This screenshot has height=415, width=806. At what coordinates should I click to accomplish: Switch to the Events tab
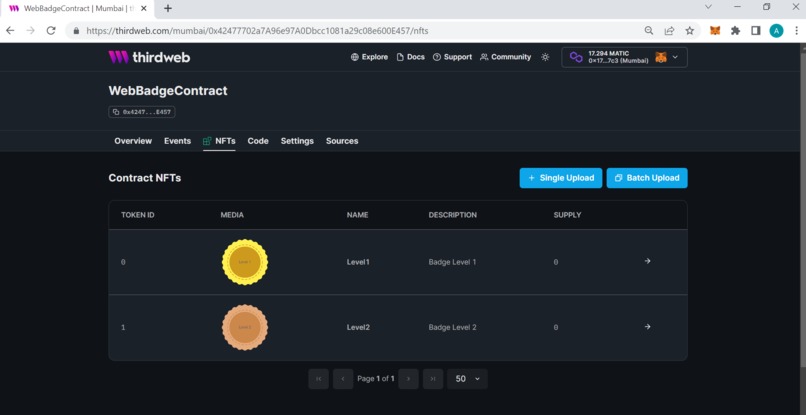(177, 141)
